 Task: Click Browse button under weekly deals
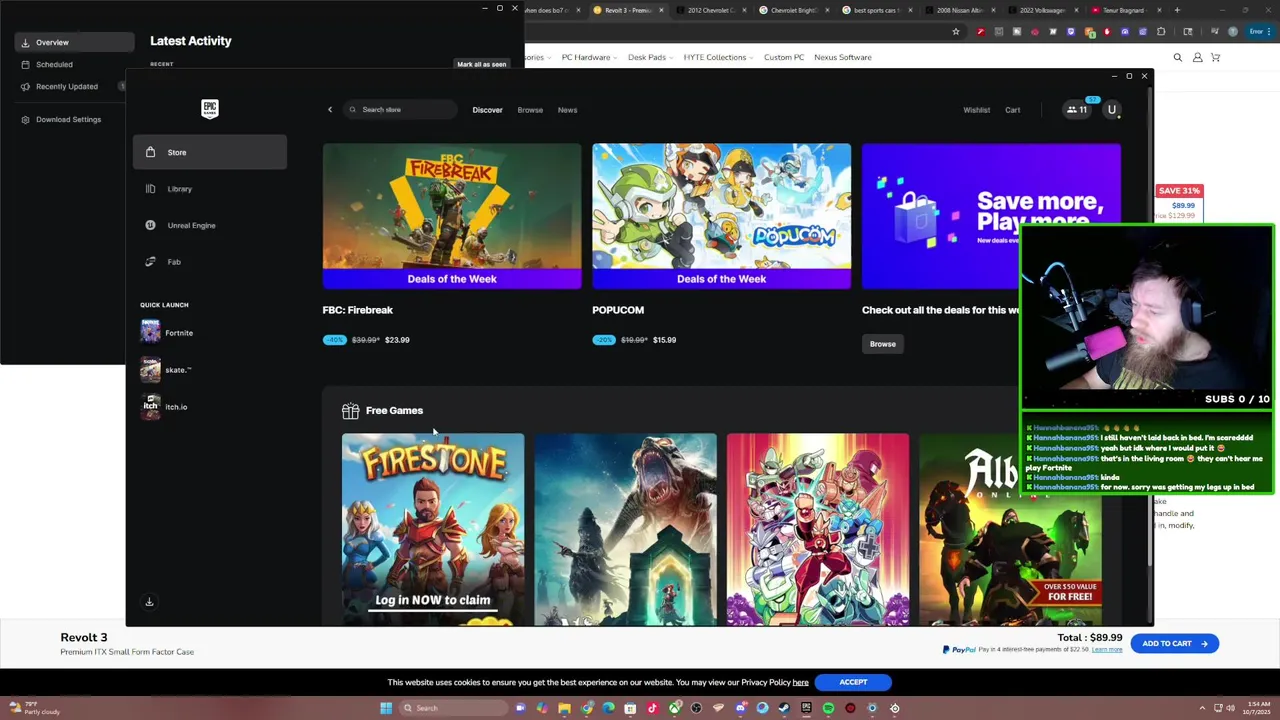[883, 344]
